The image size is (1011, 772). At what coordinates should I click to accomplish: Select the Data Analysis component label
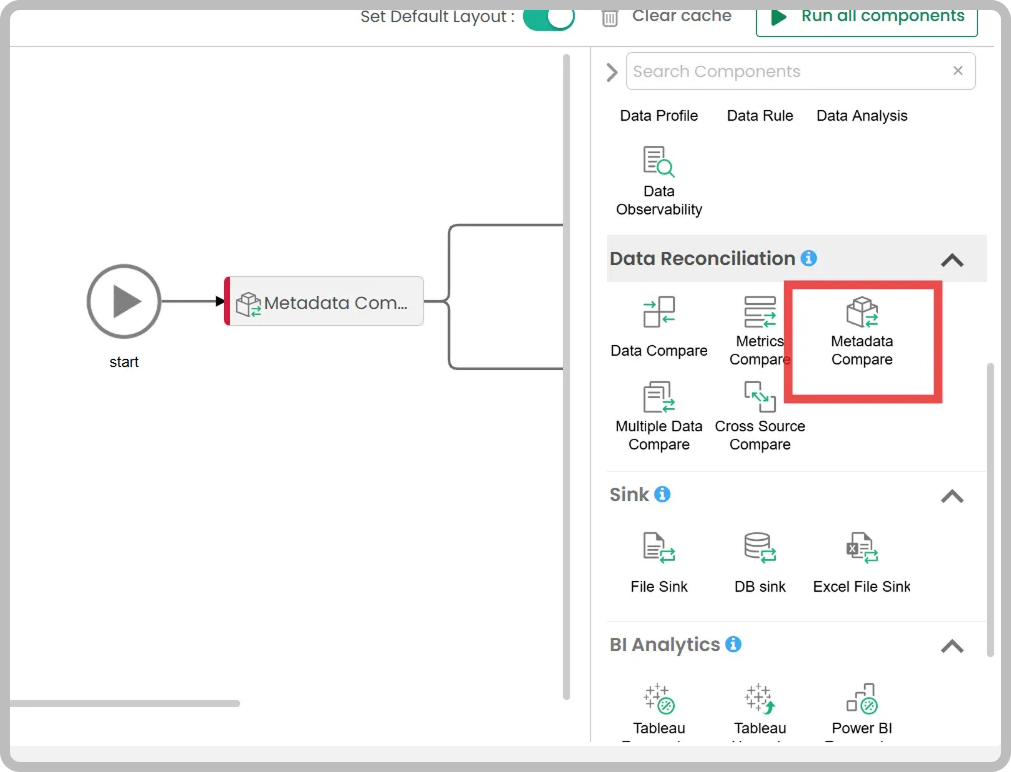pos(861,115)
